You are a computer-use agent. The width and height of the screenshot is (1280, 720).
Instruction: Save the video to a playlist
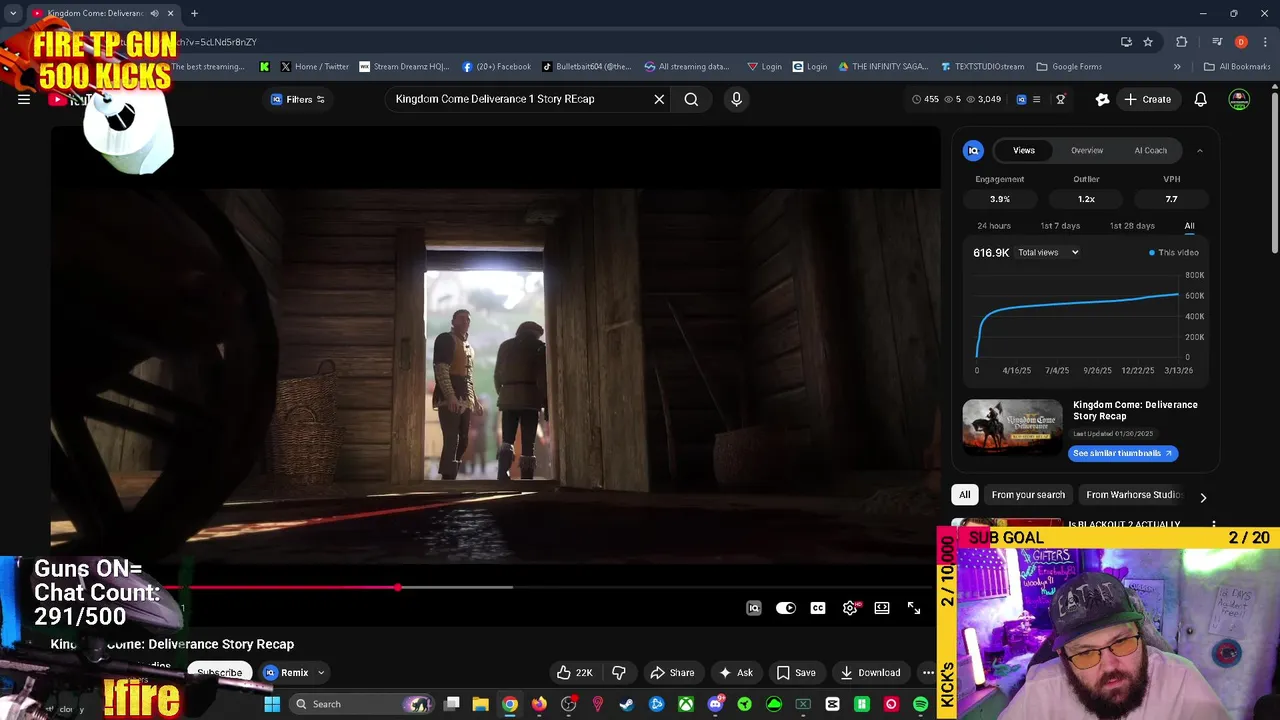(x=796, y=672)
